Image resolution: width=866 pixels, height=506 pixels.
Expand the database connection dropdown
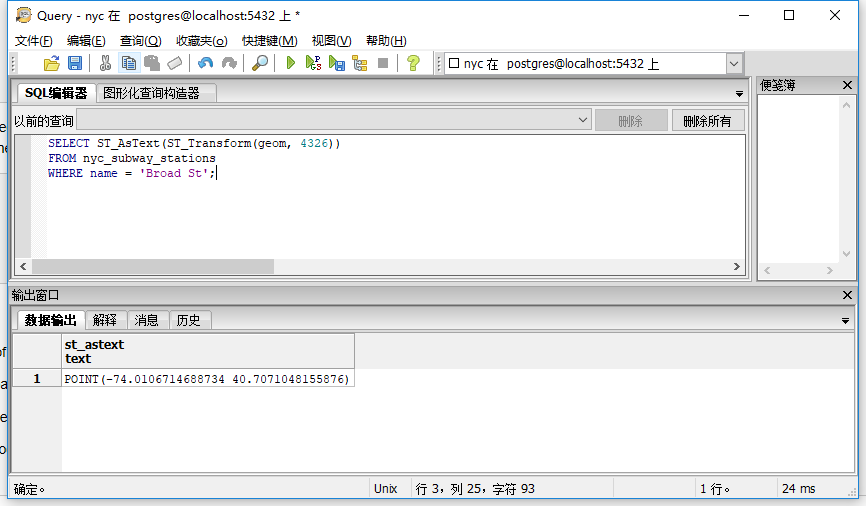(733, 64)
